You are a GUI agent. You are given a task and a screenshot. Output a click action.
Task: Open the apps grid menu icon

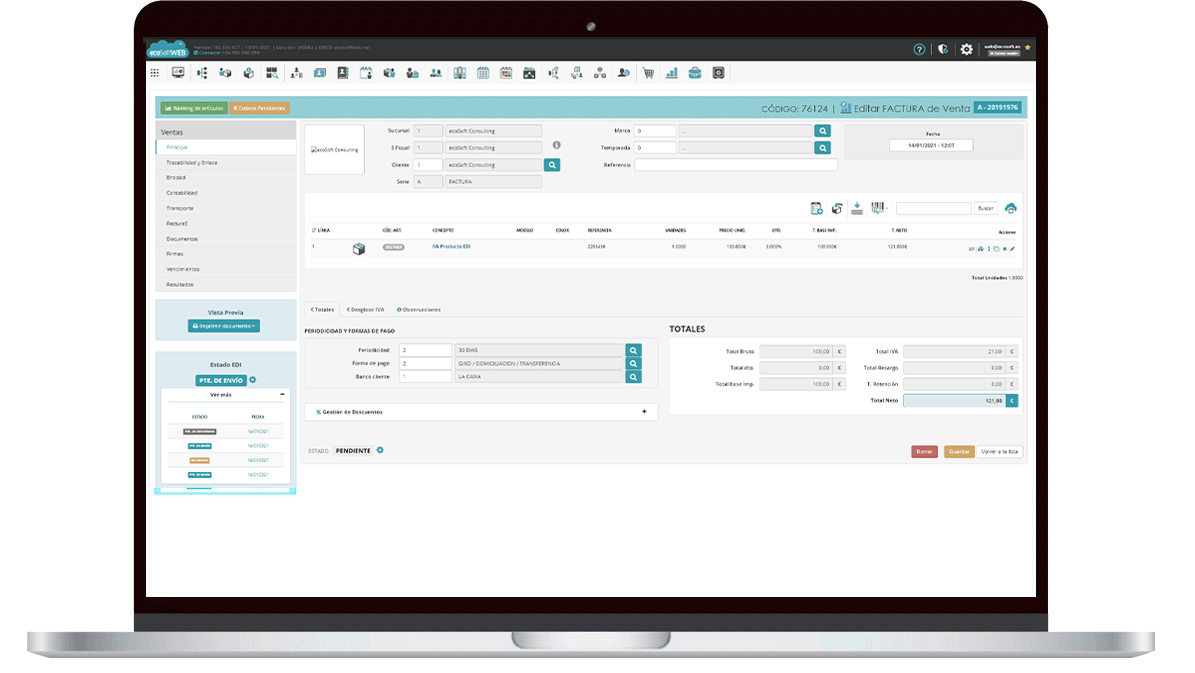(155, 73)
